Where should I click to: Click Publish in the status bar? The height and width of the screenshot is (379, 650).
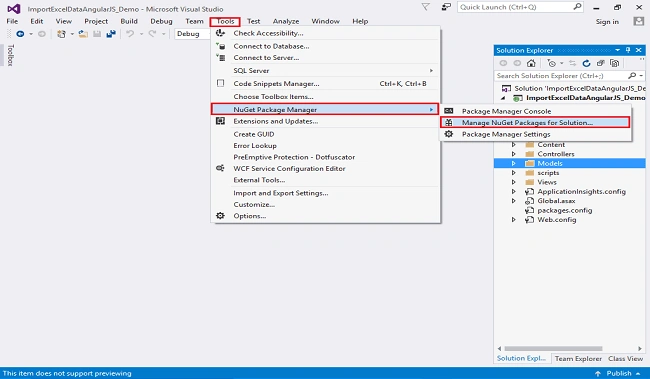coord(618,373)
